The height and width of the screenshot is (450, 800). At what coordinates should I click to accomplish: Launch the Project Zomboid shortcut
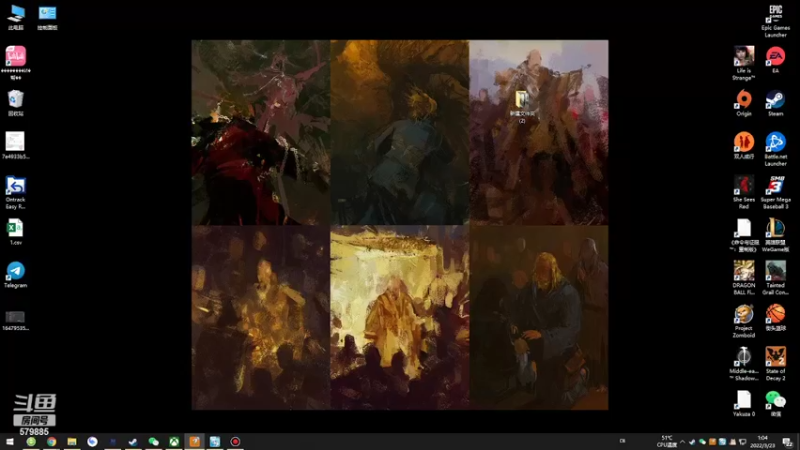pyautogui.click(x=743, y=320)
